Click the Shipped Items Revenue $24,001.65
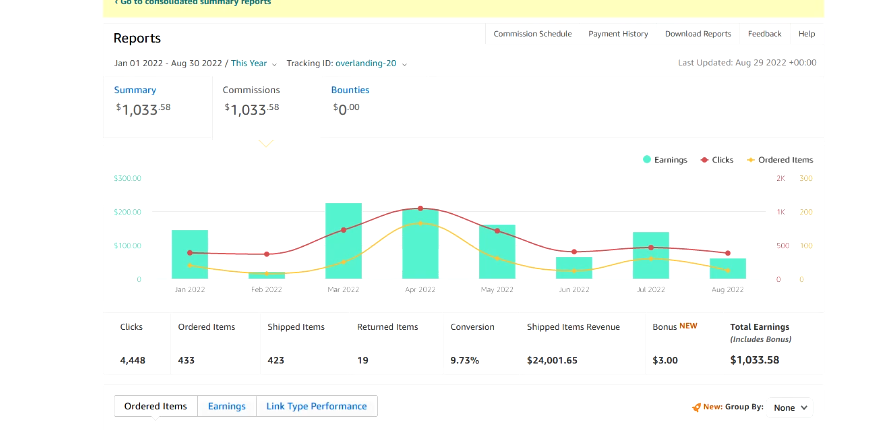The height and width of the screenshot is (430, 896). click(x=552, y=361)
